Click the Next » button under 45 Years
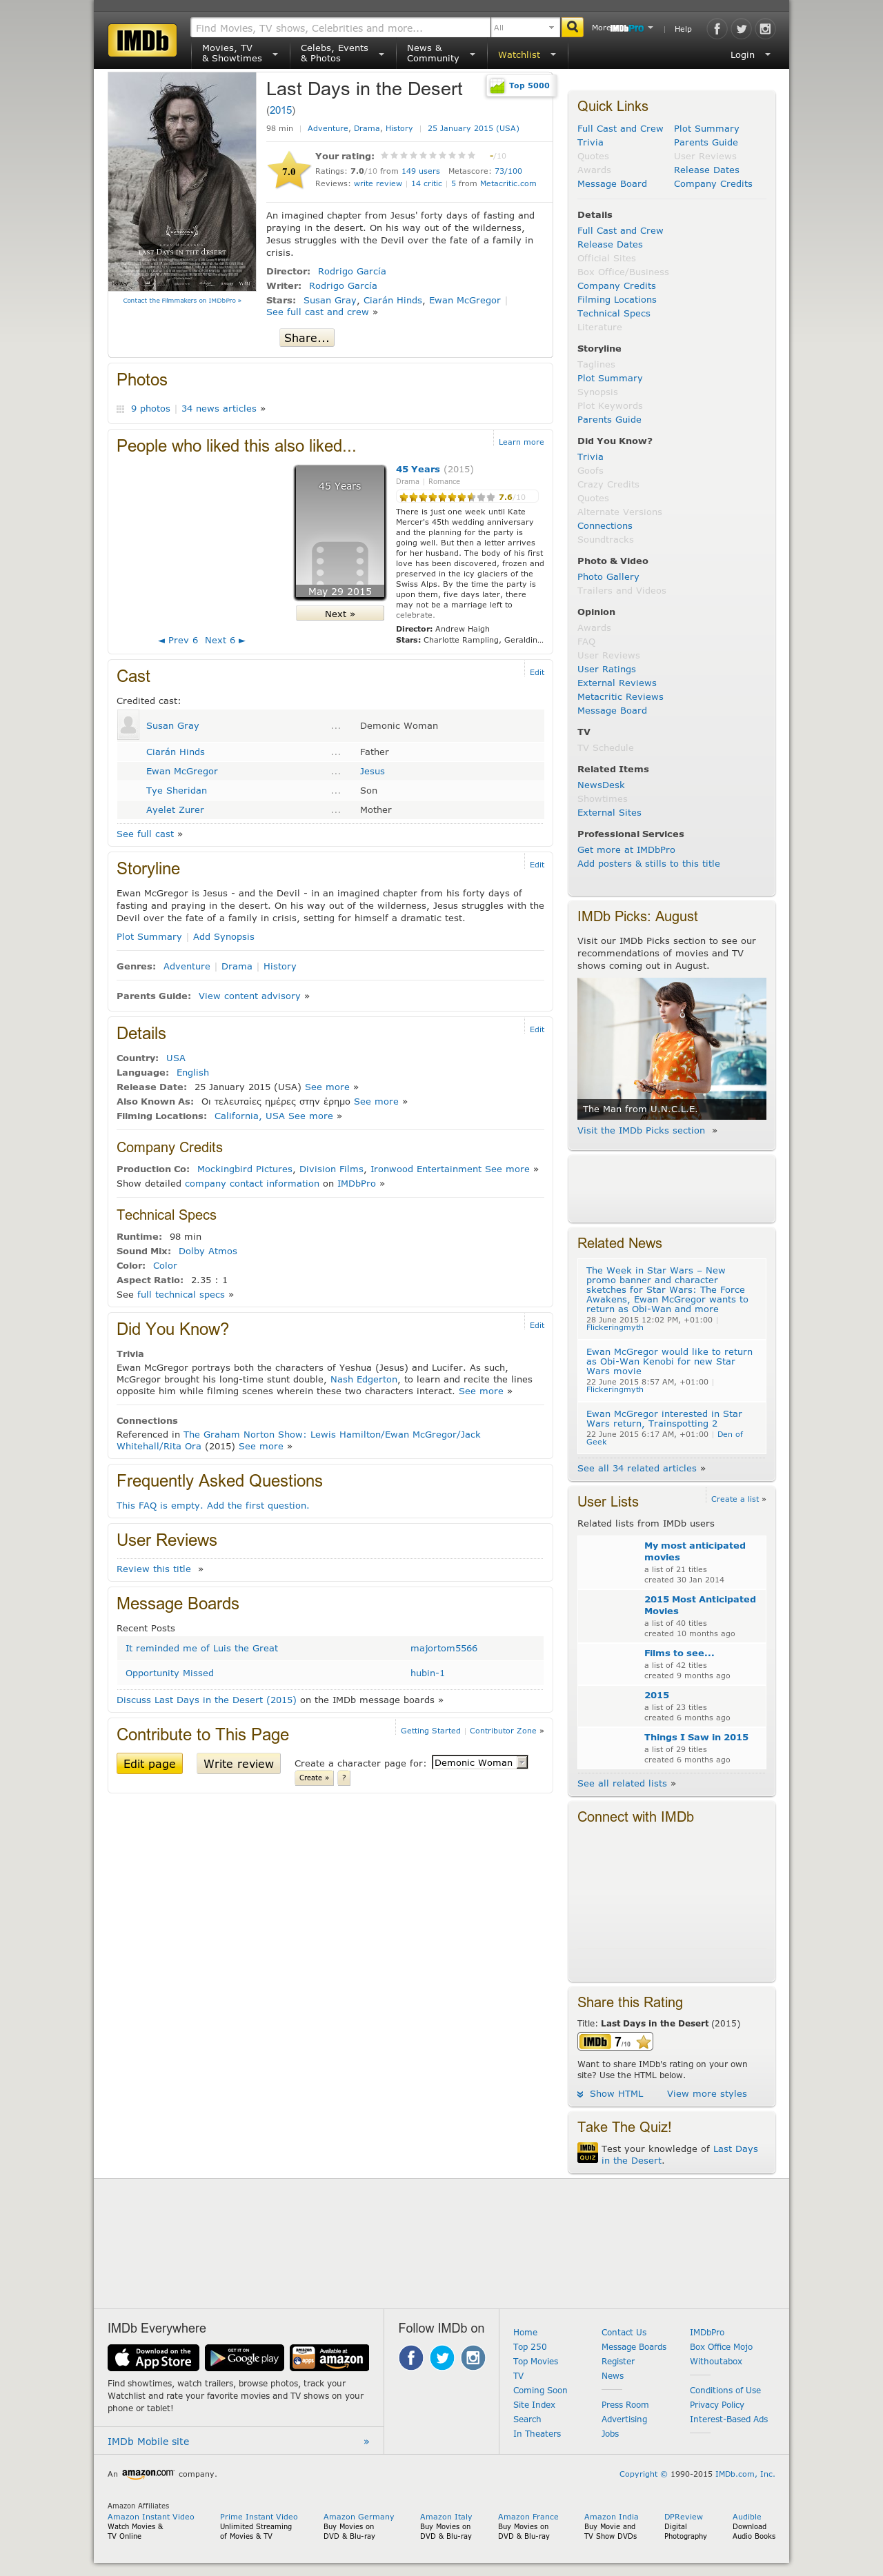The height and width of the screenshot is (2576, 883). pos(340,614)
